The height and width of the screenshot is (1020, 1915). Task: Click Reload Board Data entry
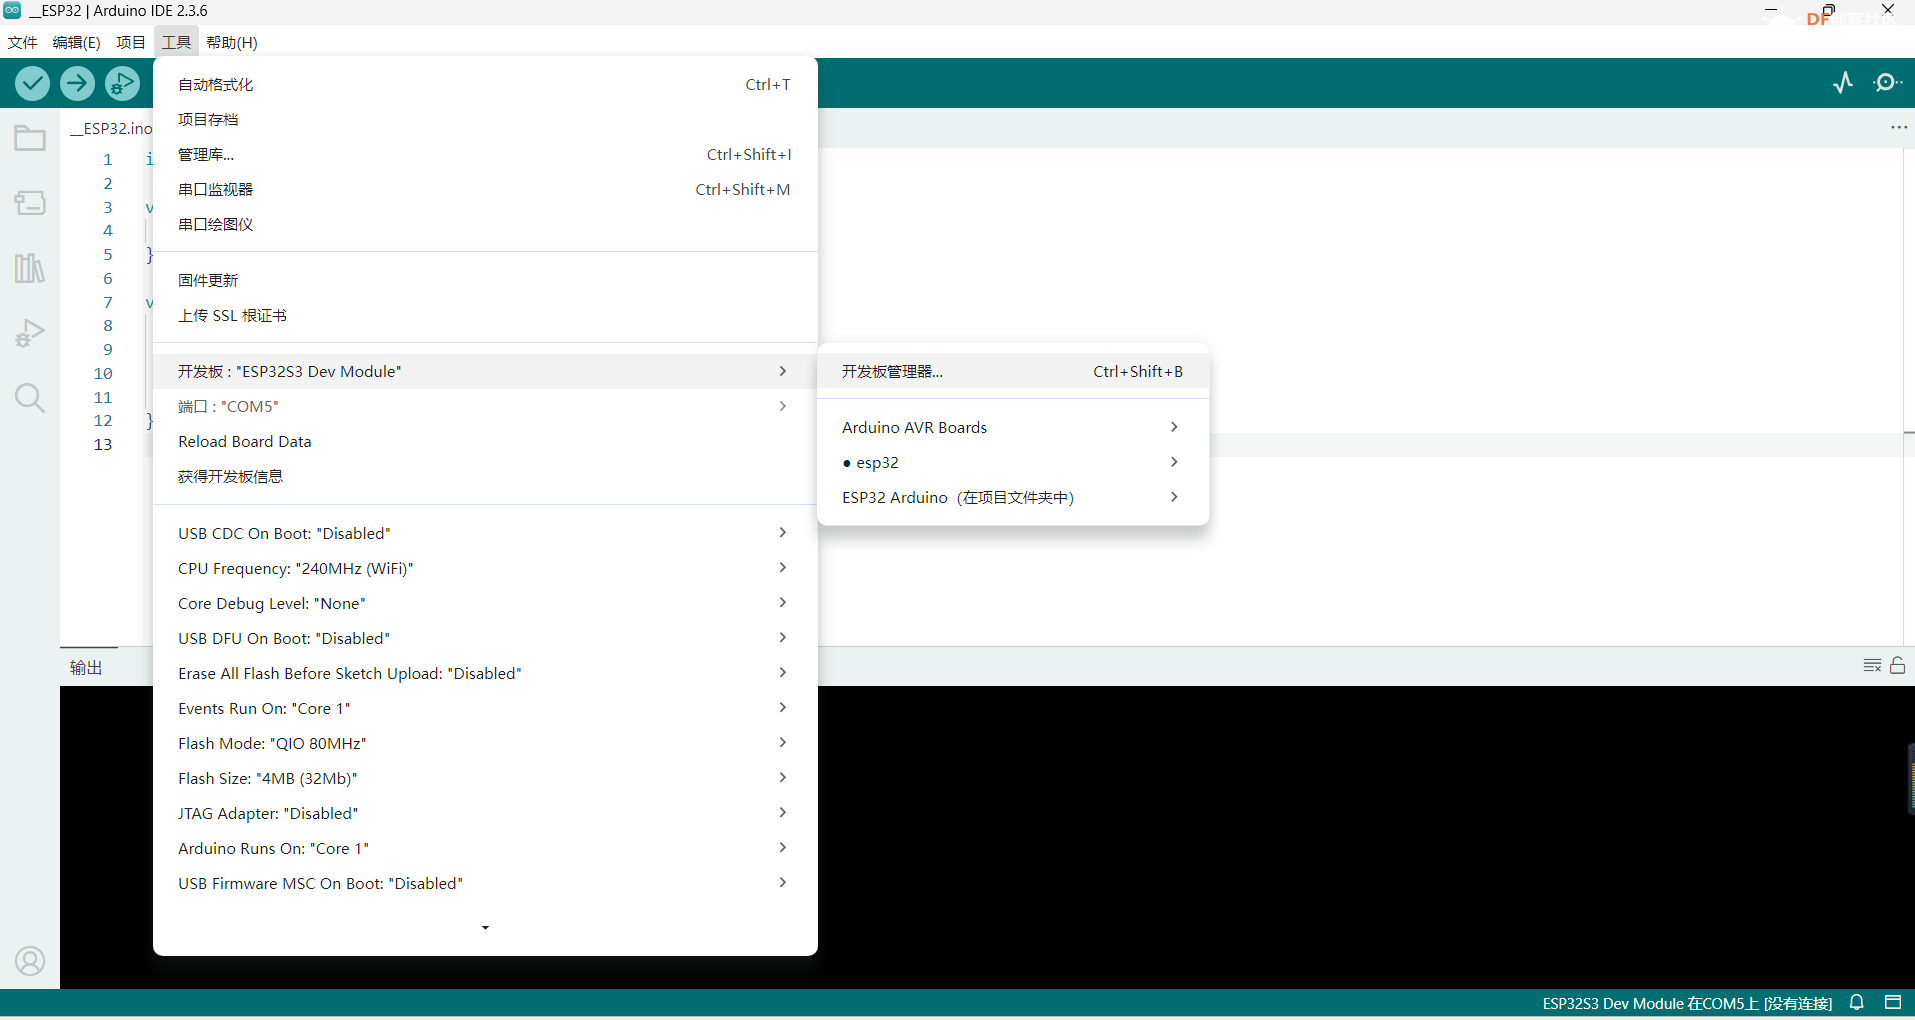[x=485, y=442]
